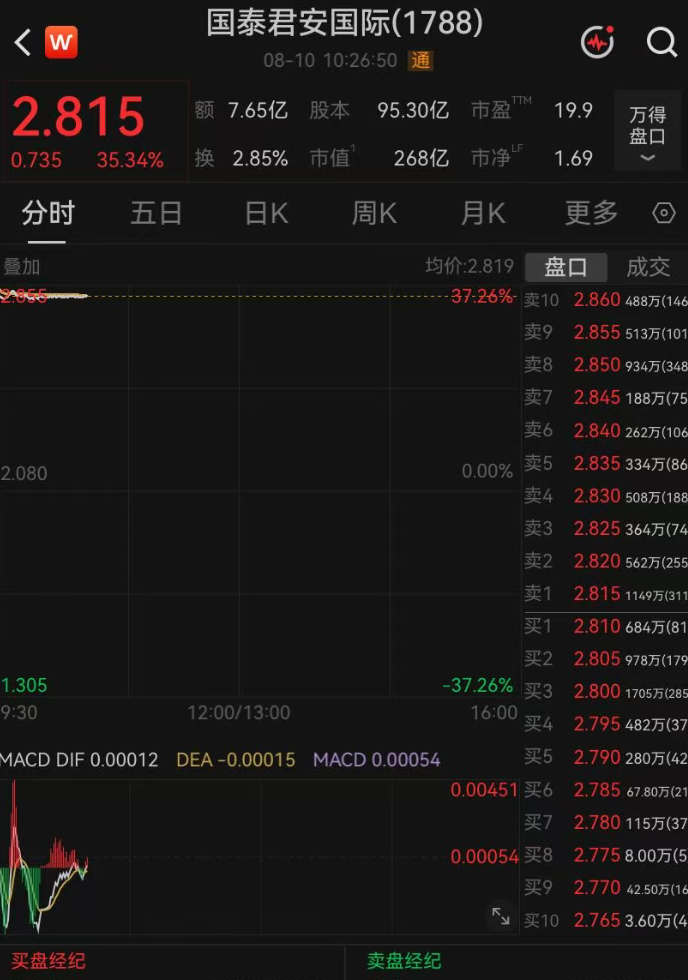Viewport: 688px width, 980px height.
Task: Tap the MACD histogram sub-chart
Action: click(x=259, y=856)
